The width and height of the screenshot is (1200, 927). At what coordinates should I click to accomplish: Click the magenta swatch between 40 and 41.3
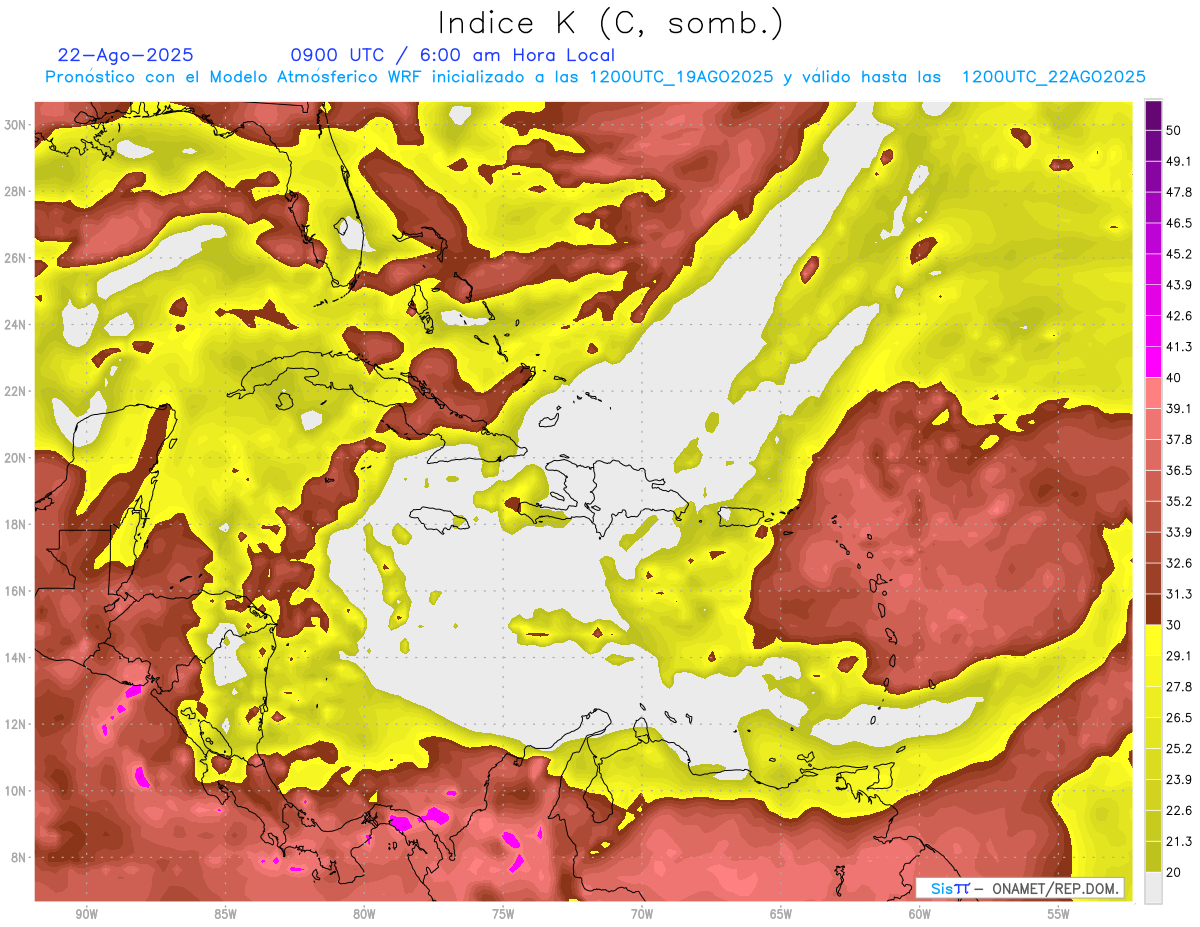[1153, 362]
